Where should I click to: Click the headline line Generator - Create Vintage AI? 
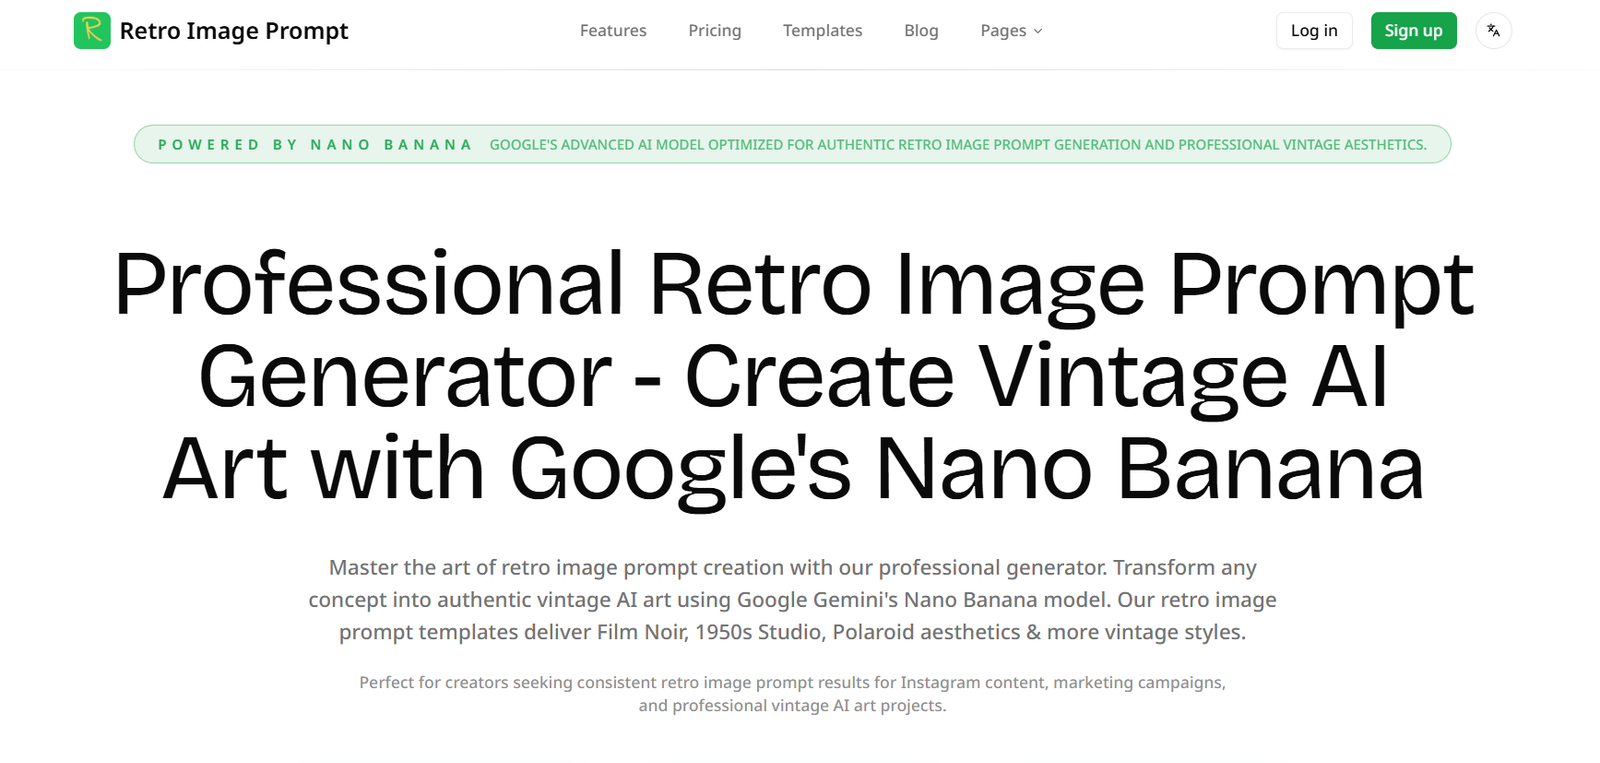793,377
